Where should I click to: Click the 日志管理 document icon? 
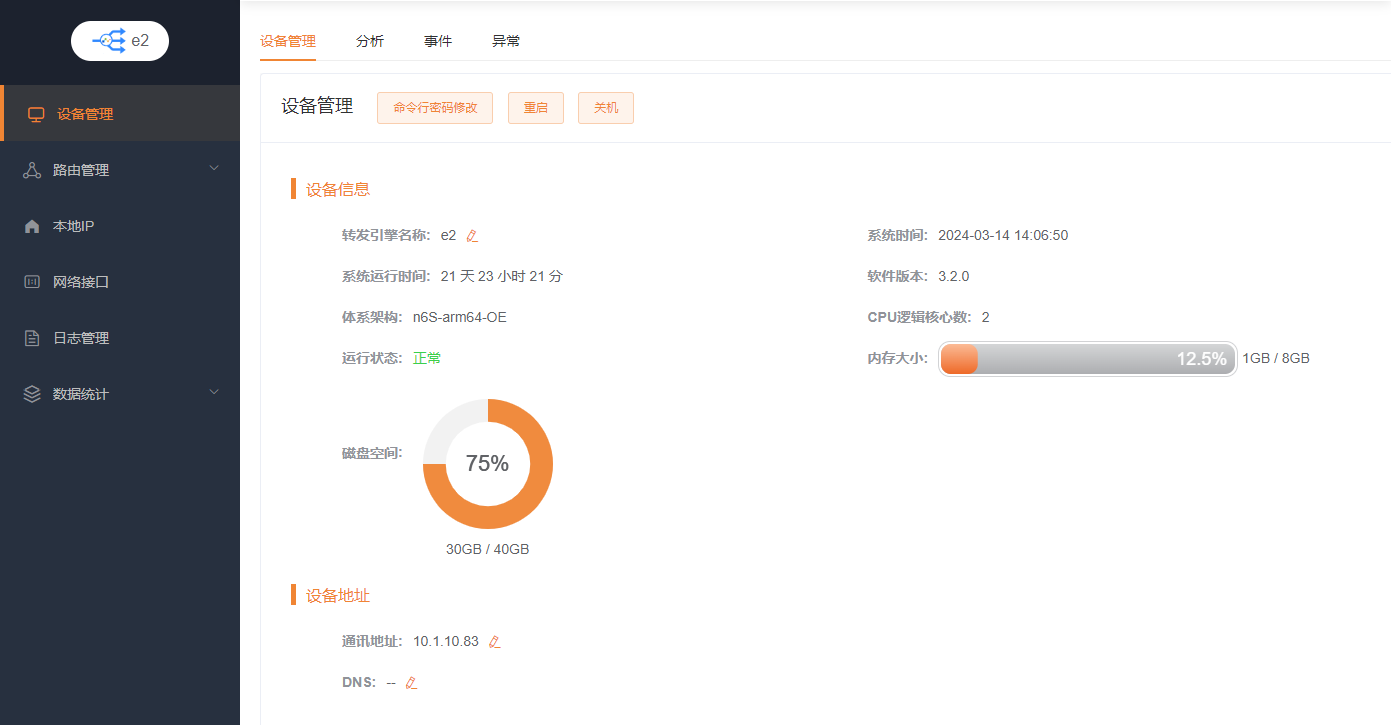tap(32, 337)
